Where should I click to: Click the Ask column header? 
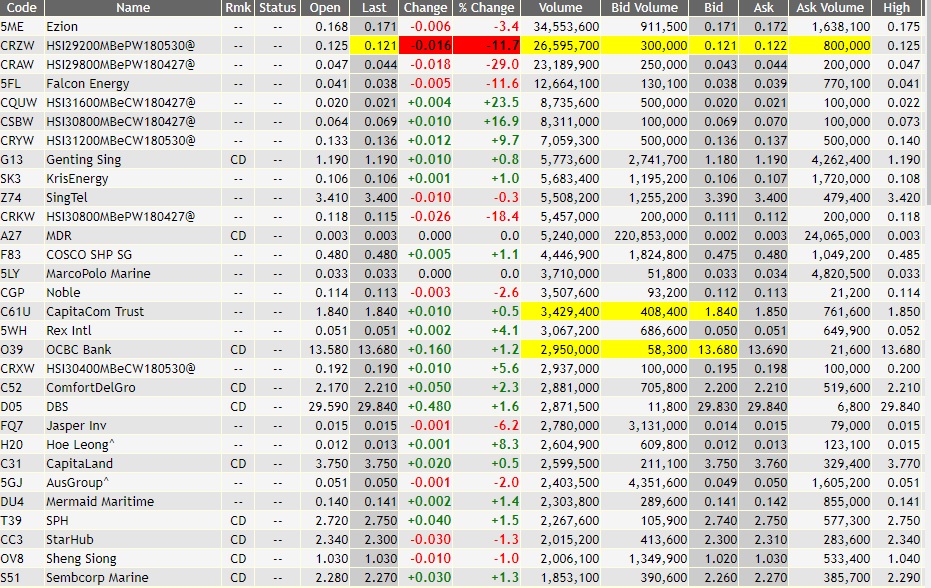(764, 8)
